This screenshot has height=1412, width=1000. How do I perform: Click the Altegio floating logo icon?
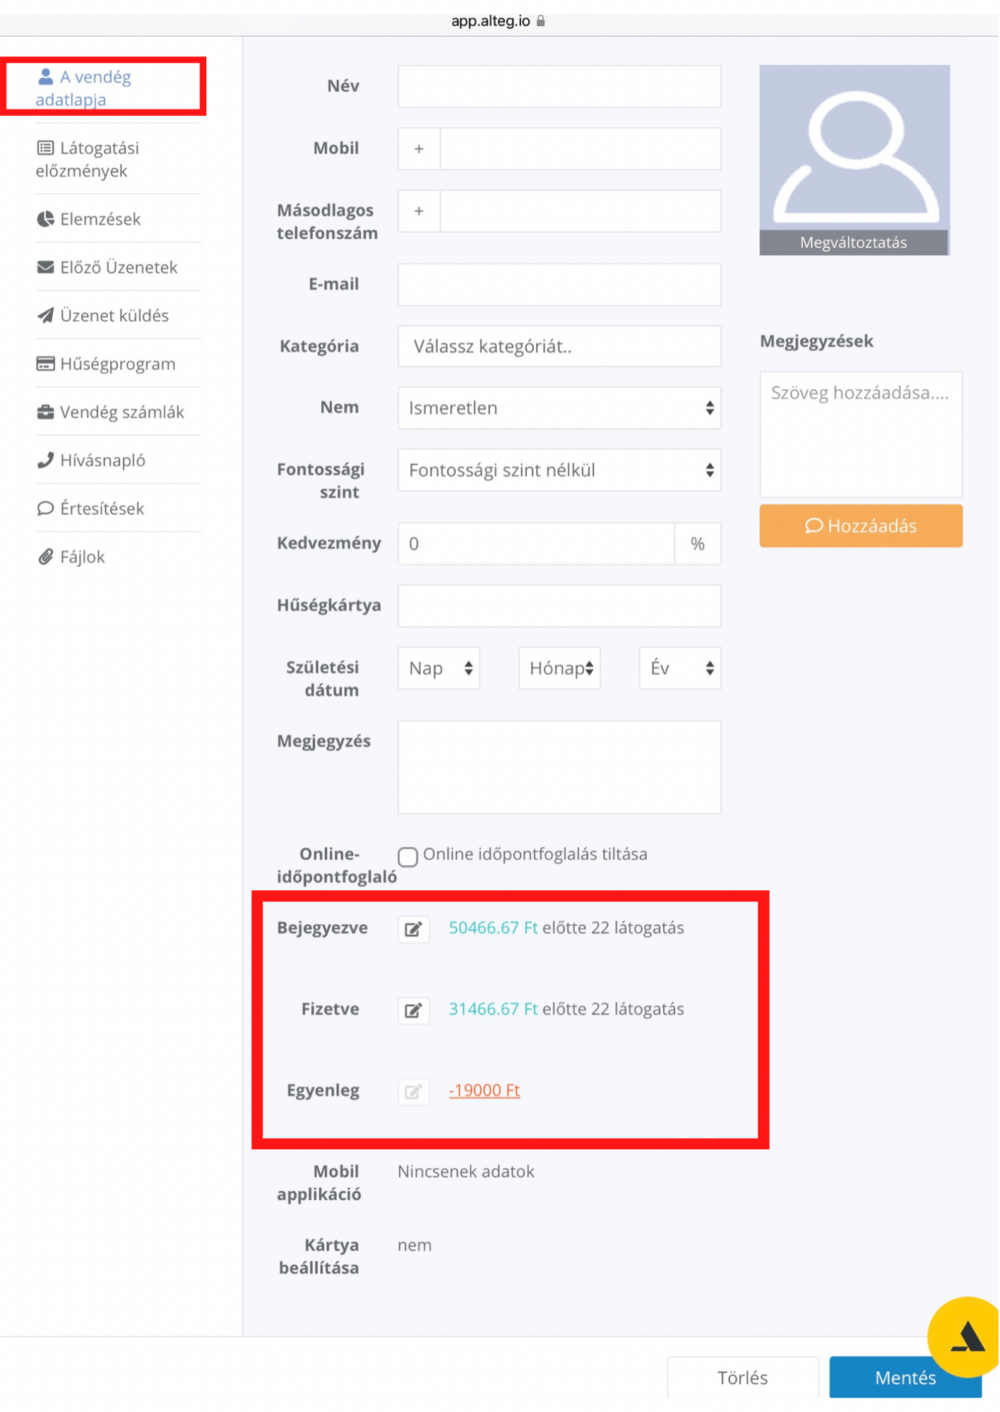point(966,1337)
